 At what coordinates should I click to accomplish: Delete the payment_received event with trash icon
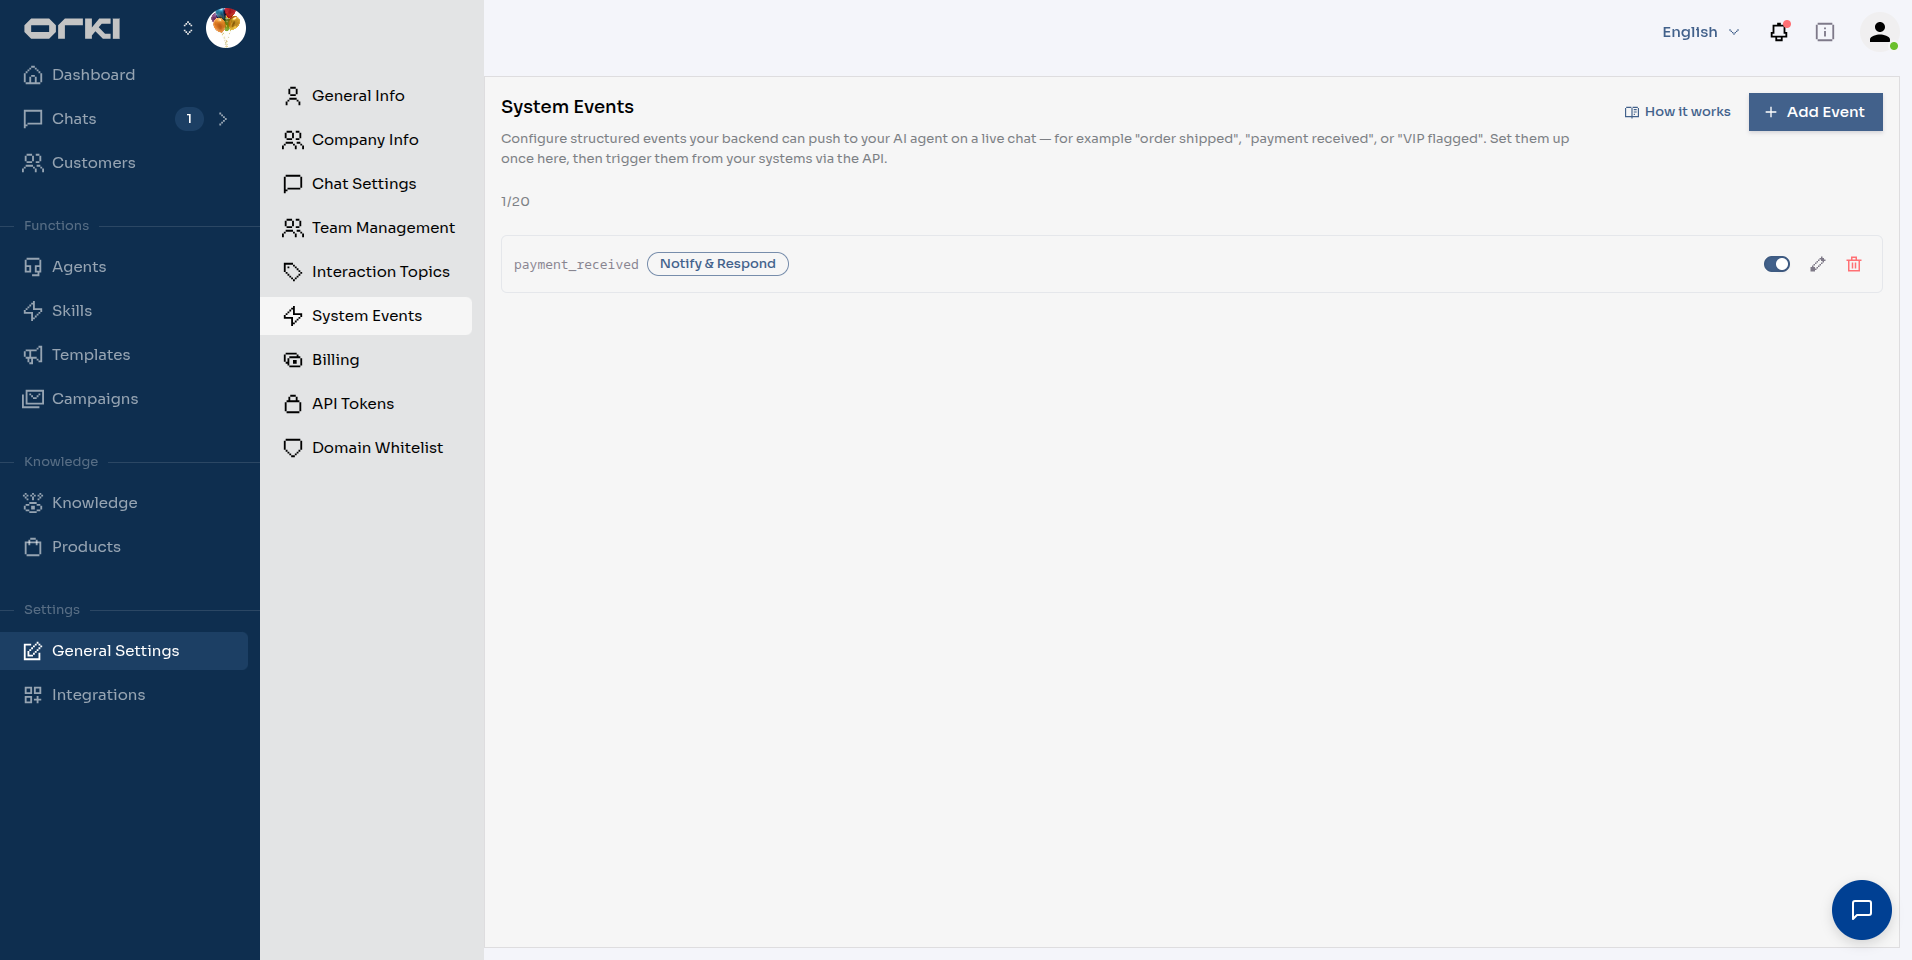pos(1854,264)
